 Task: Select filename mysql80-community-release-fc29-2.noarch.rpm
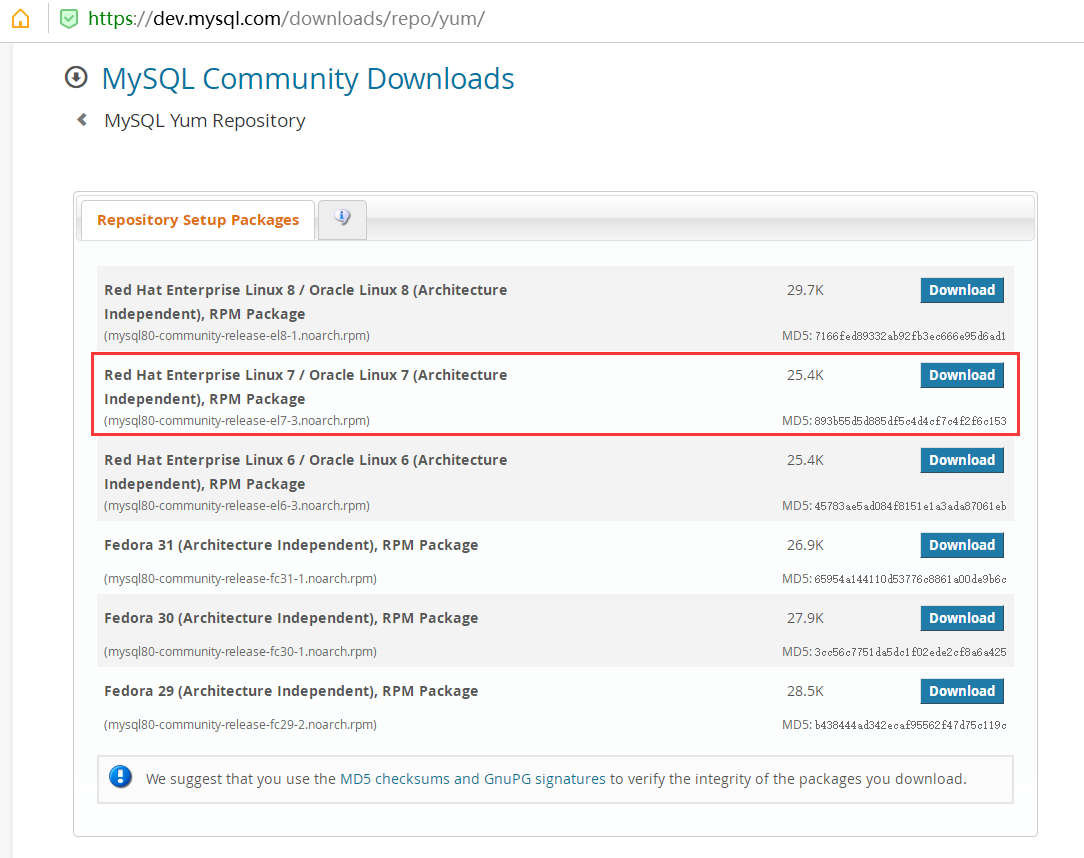[241, 725]
